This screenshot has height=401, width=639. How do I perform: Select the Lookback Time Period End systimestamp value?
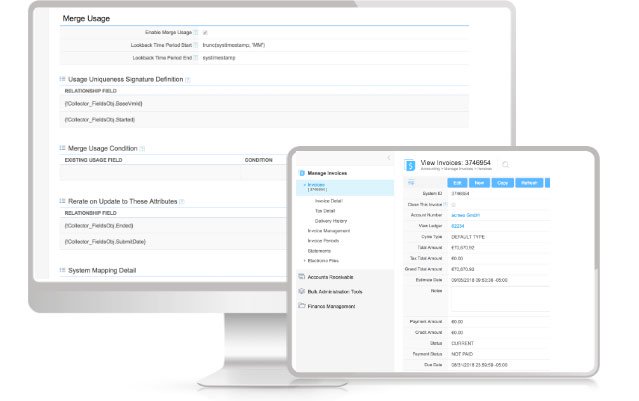click(x=219, y=58)
